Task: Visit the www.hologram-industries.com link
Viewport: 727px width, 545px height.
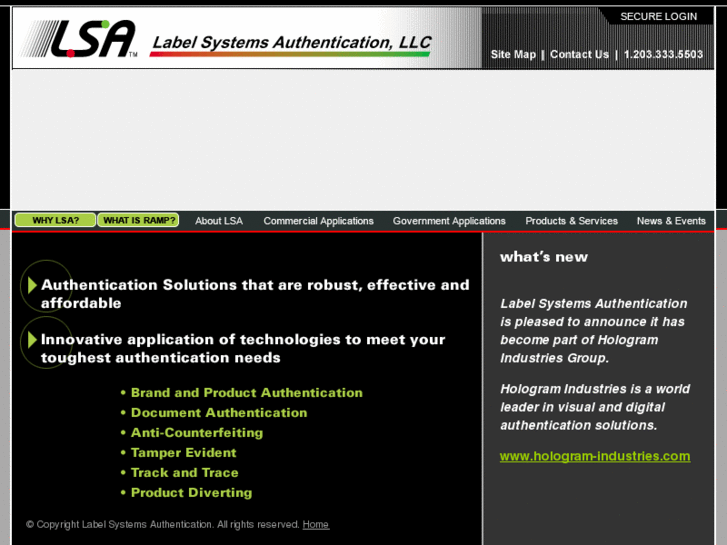Action: [595, 456]
